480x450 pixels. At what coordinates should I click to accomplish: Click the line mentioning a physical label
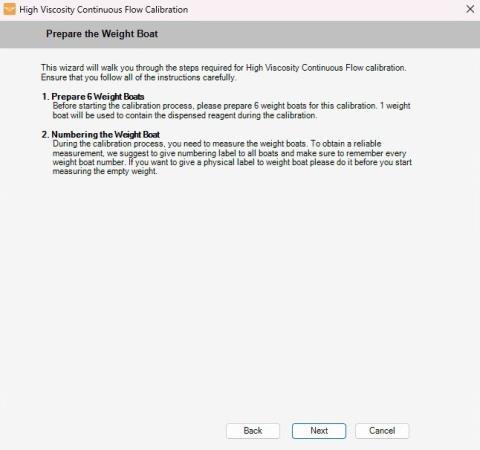tap(232, 162)
